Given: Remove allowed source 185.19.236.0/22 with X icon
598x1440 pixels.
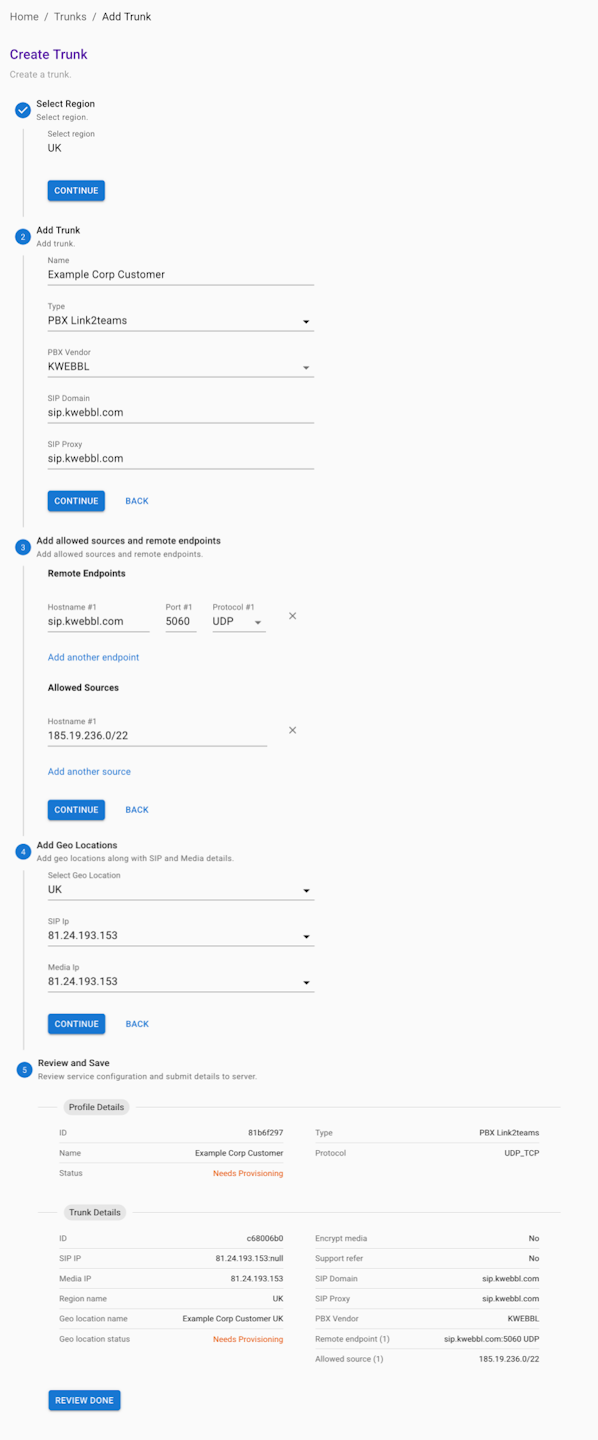Looking at the screenshot, I should coord(292,730).
